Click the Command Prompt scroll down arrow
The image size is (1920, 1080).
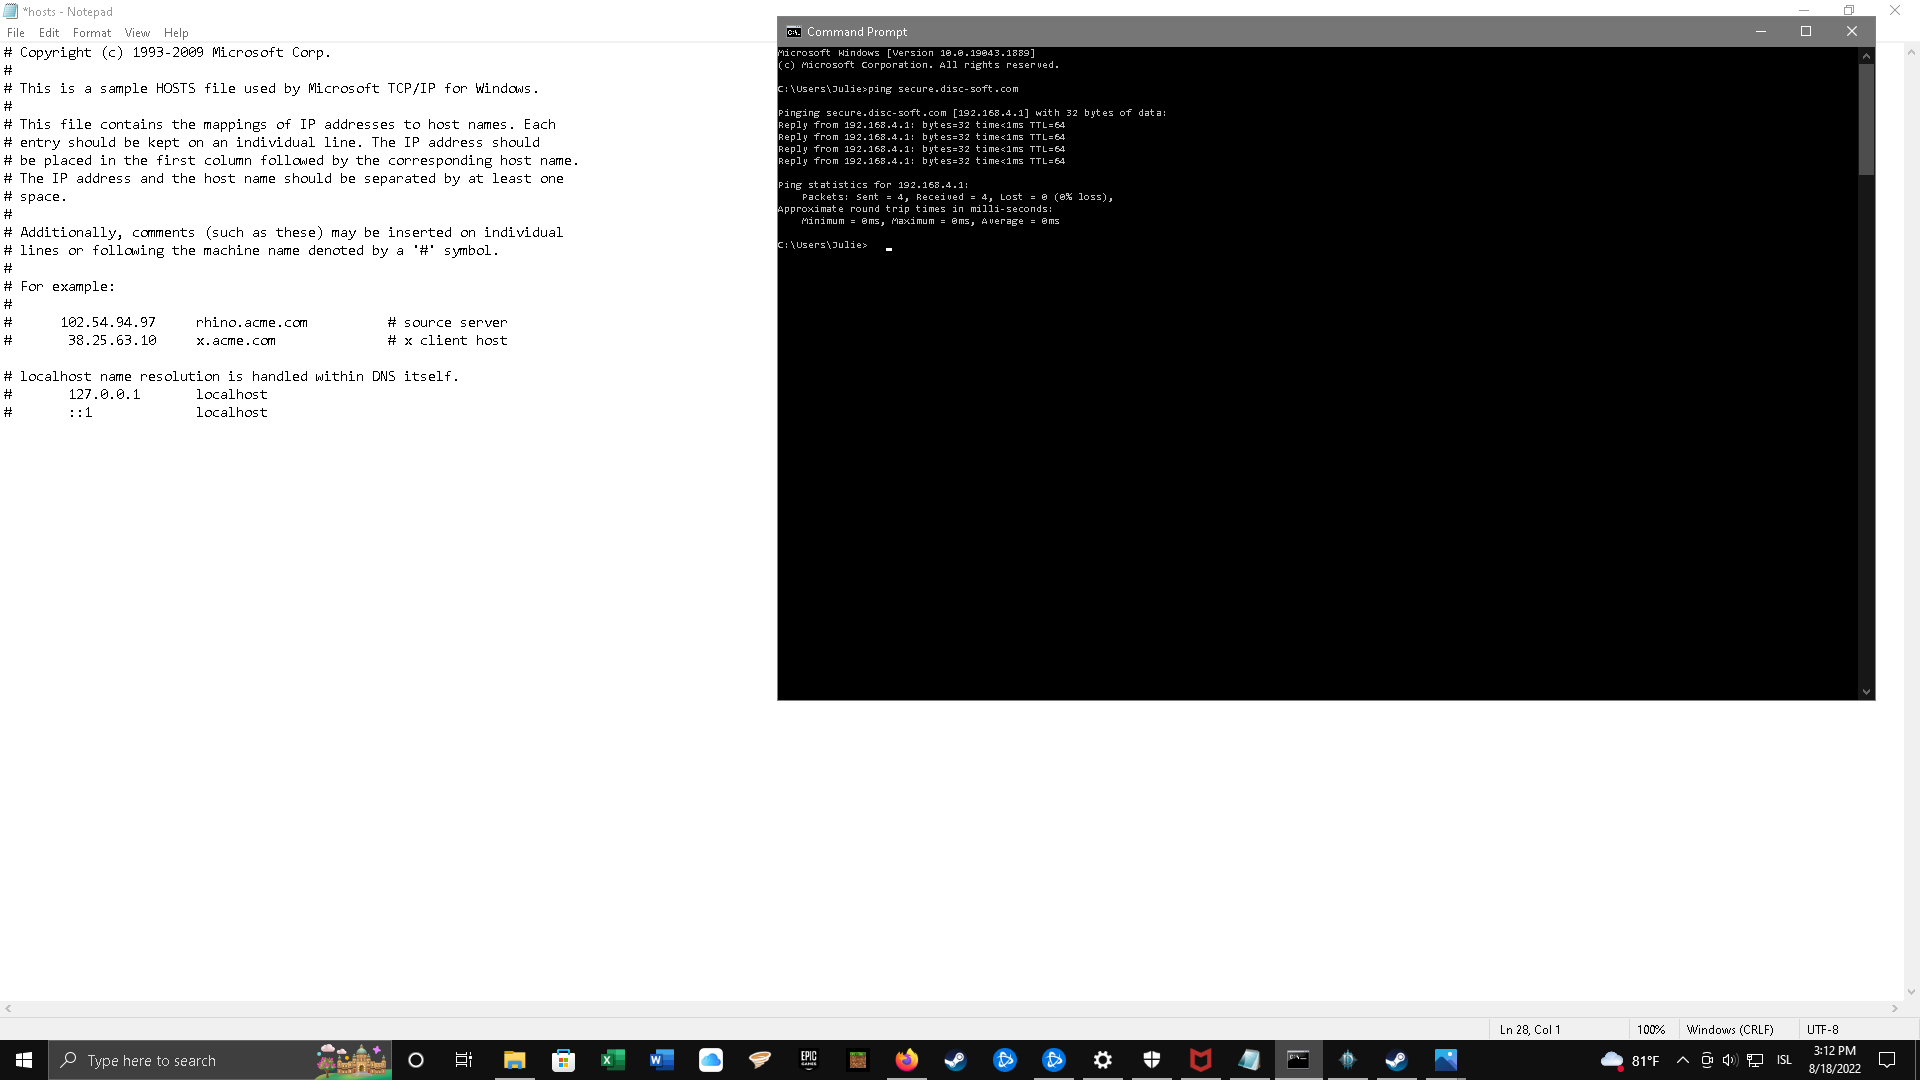[x=1866, y=692]
